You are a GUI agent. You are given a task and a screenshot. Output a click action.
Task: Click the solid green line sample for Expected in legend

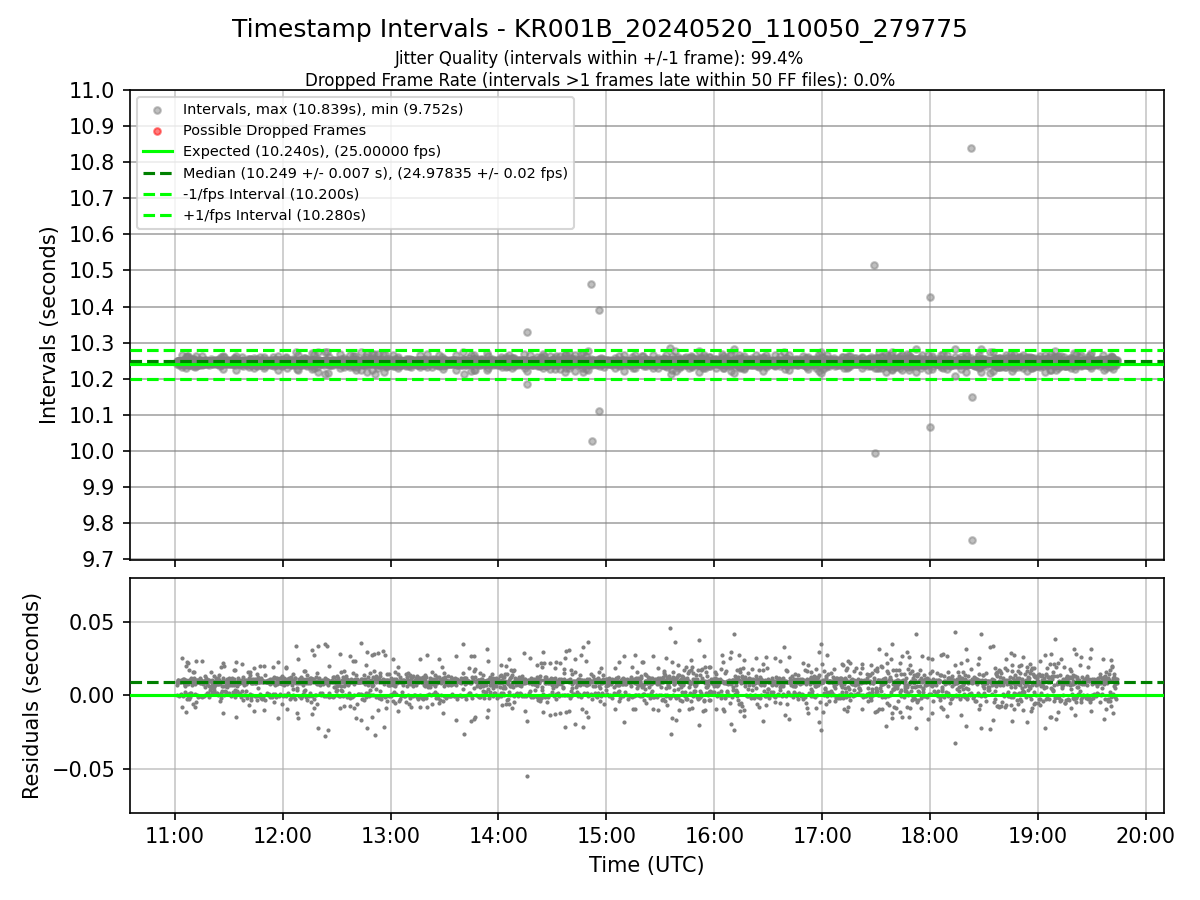pos(158,152)
